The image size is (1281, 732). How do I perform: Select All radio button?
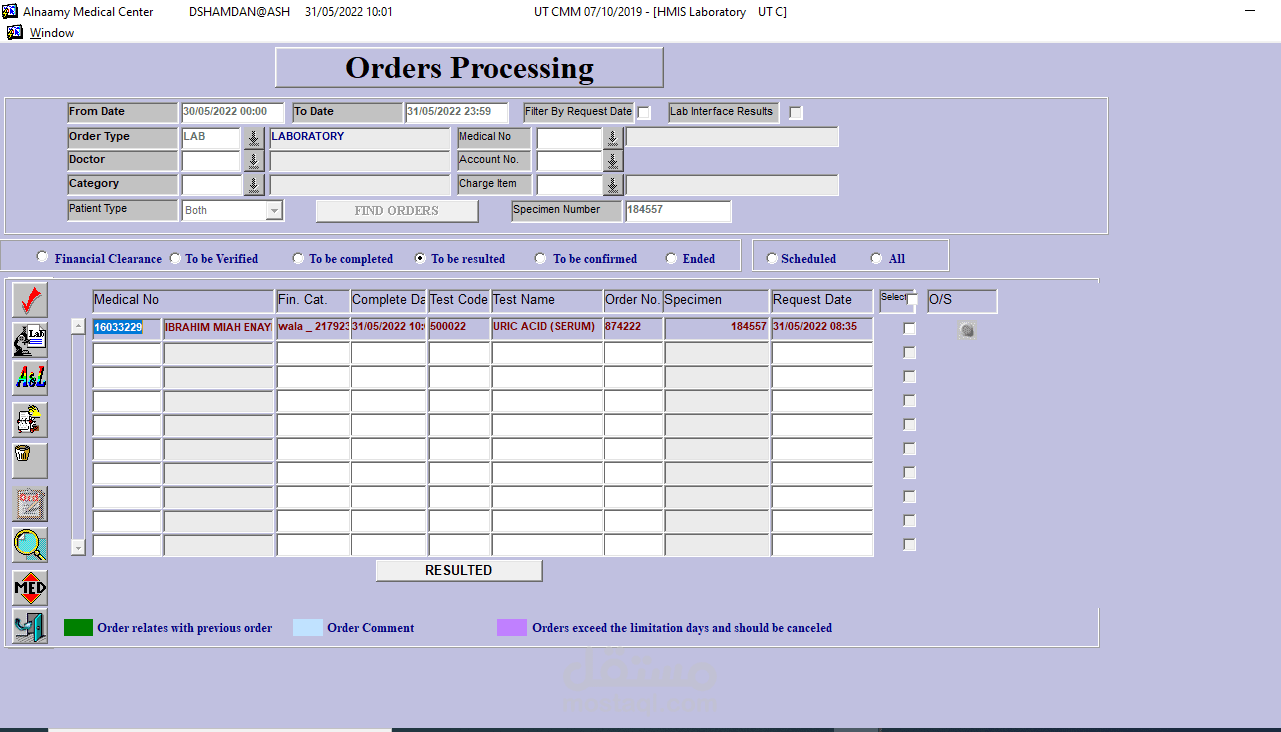pos(877,258)
